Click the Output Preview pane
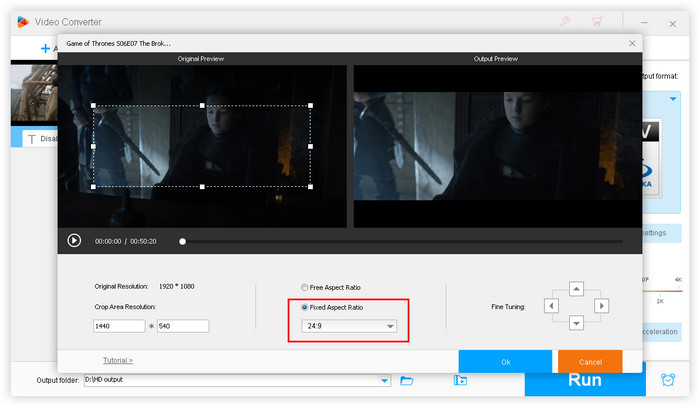 click(498, 146)
